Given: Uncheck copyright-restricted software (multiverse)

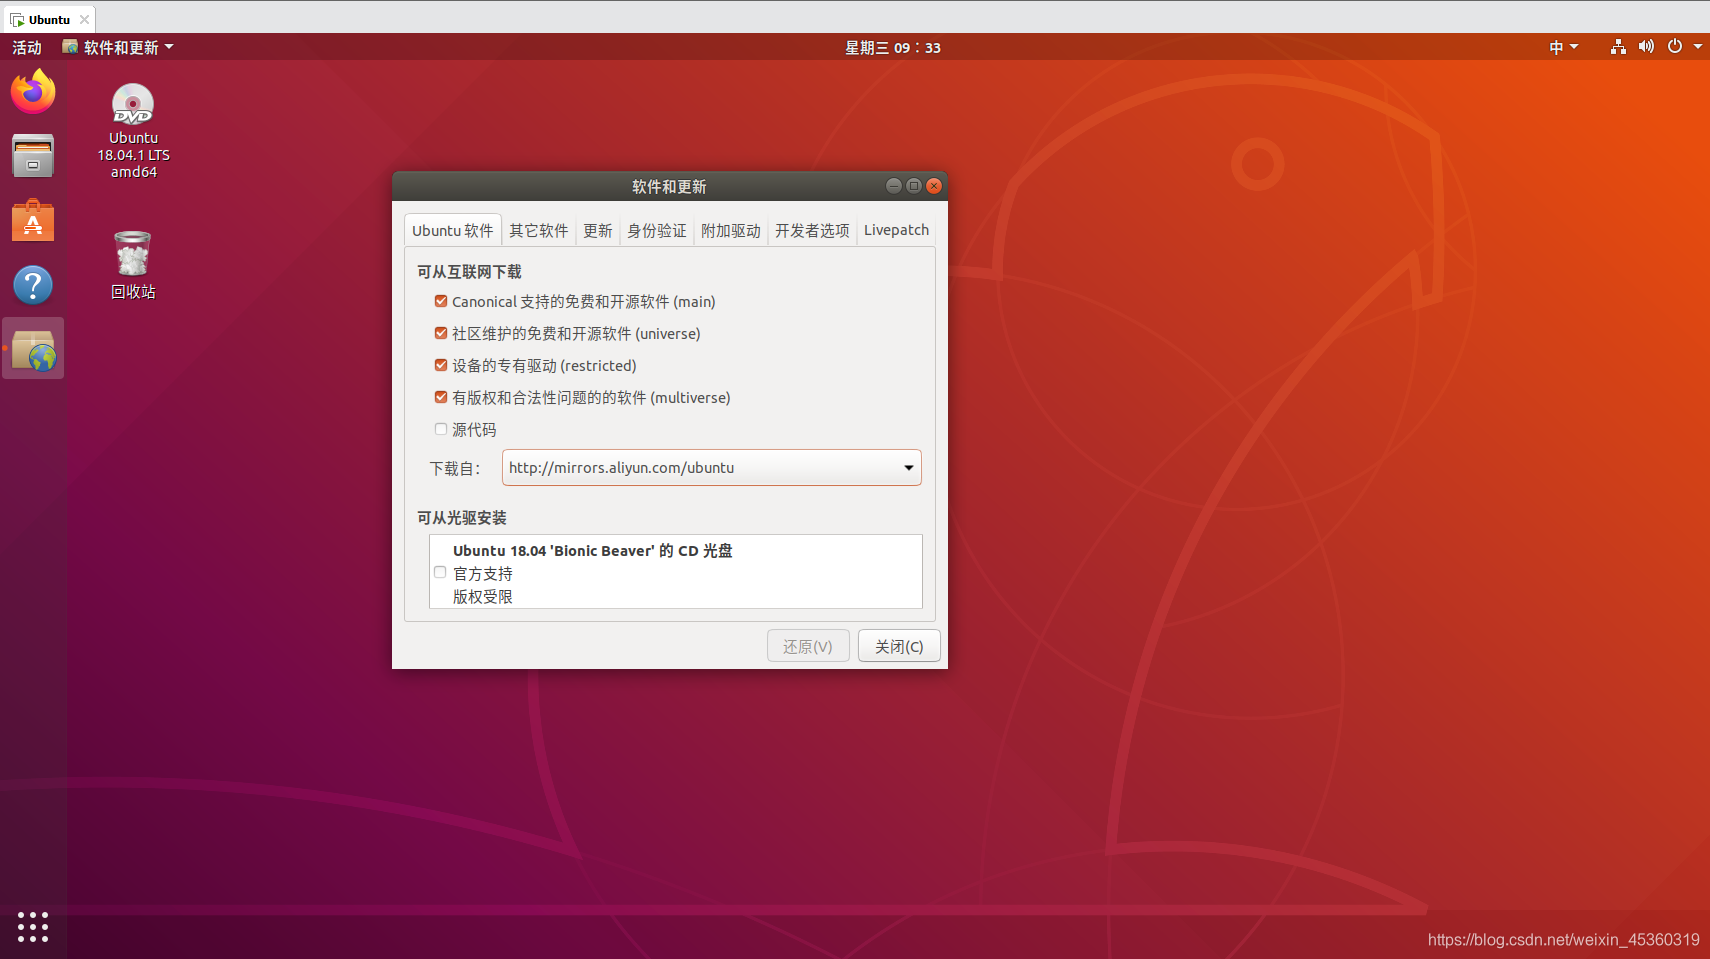Looking at the screenshot, I should (x=441, y=397).
